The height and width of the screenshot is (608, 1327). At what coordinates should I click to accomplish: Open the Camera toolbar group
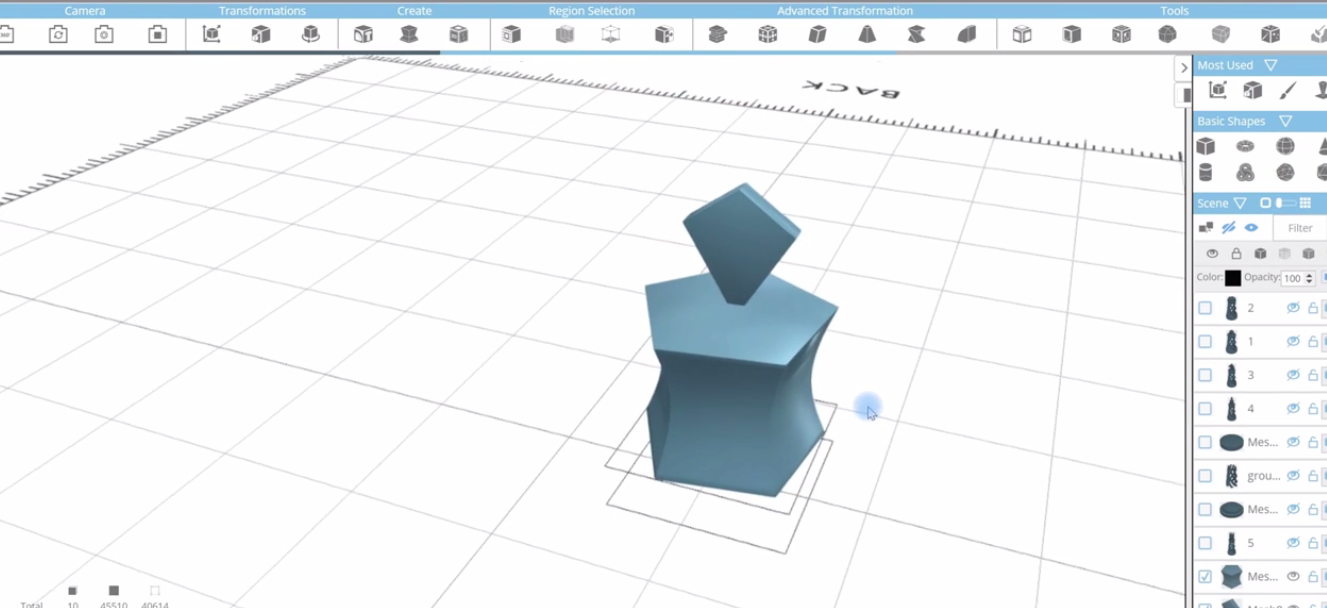[x=85, y=11]
